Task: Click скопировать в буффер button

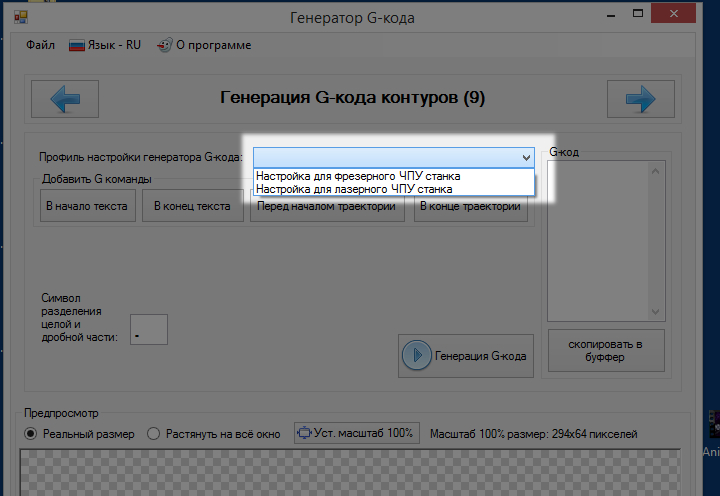Action: click(x=606, y=350)
